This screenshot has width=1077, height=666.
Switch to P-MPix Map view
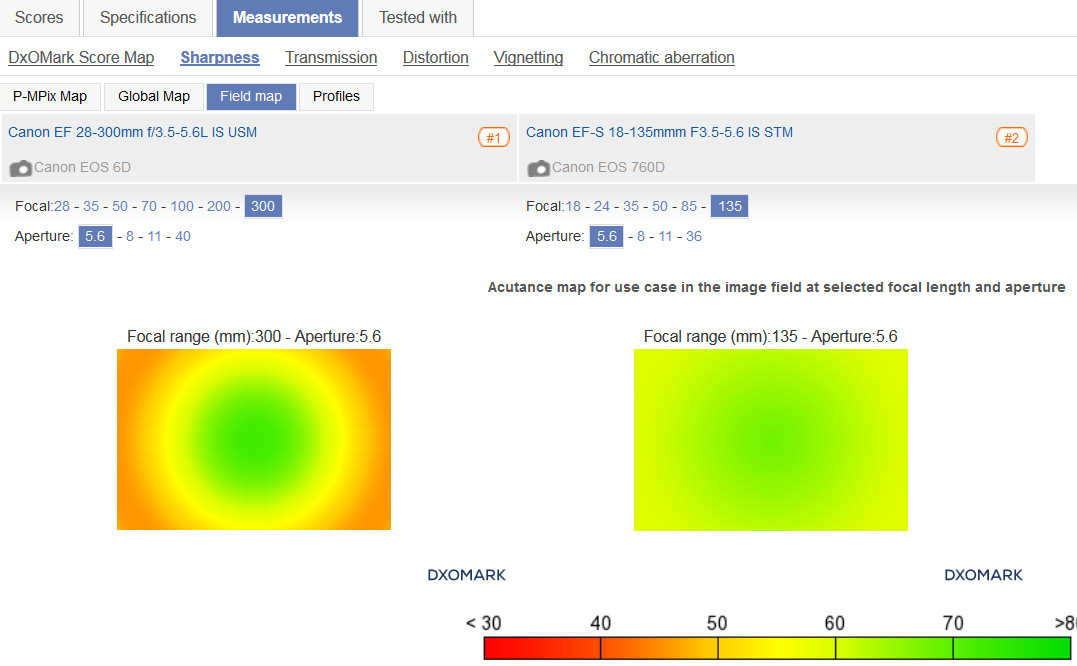[x=50, y=97]
